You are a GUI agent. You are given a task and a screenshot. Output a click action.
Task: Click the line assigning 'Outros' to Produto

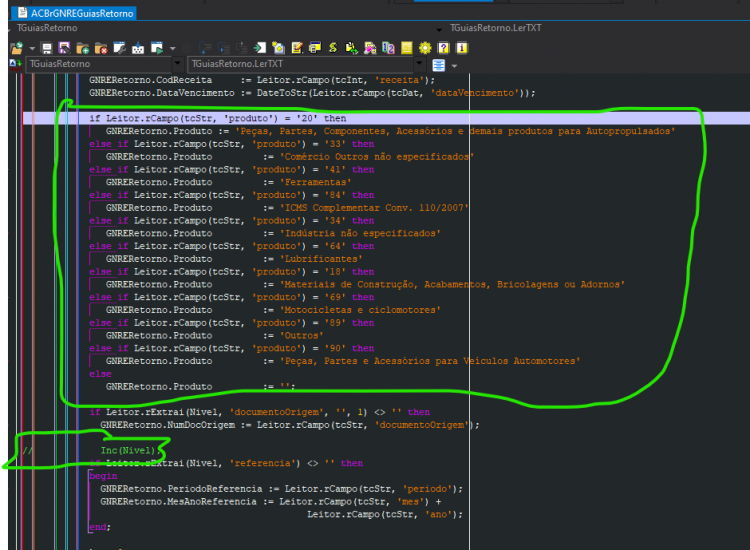214,335
